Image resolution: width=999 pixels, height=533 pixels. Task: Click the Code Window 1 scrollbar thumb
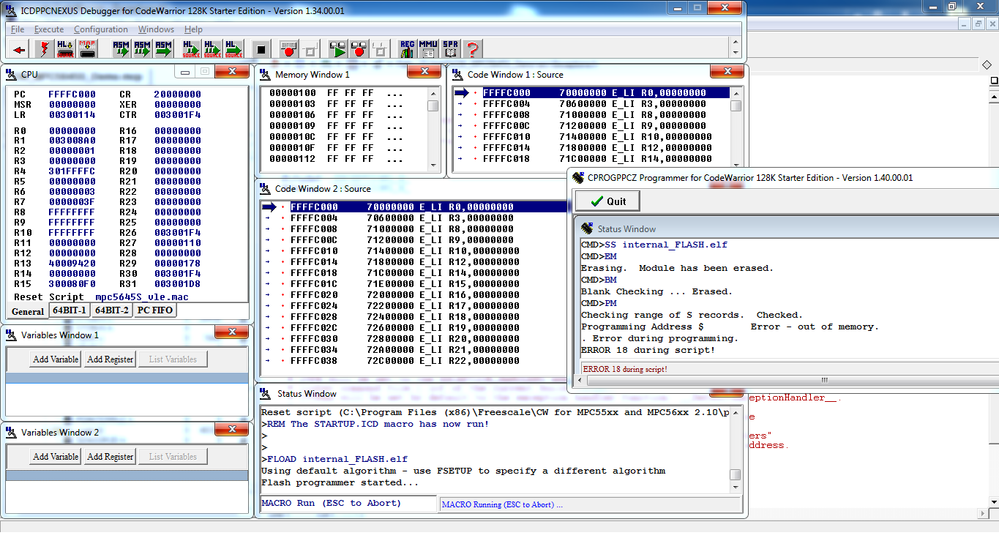[x=737, y=106]
